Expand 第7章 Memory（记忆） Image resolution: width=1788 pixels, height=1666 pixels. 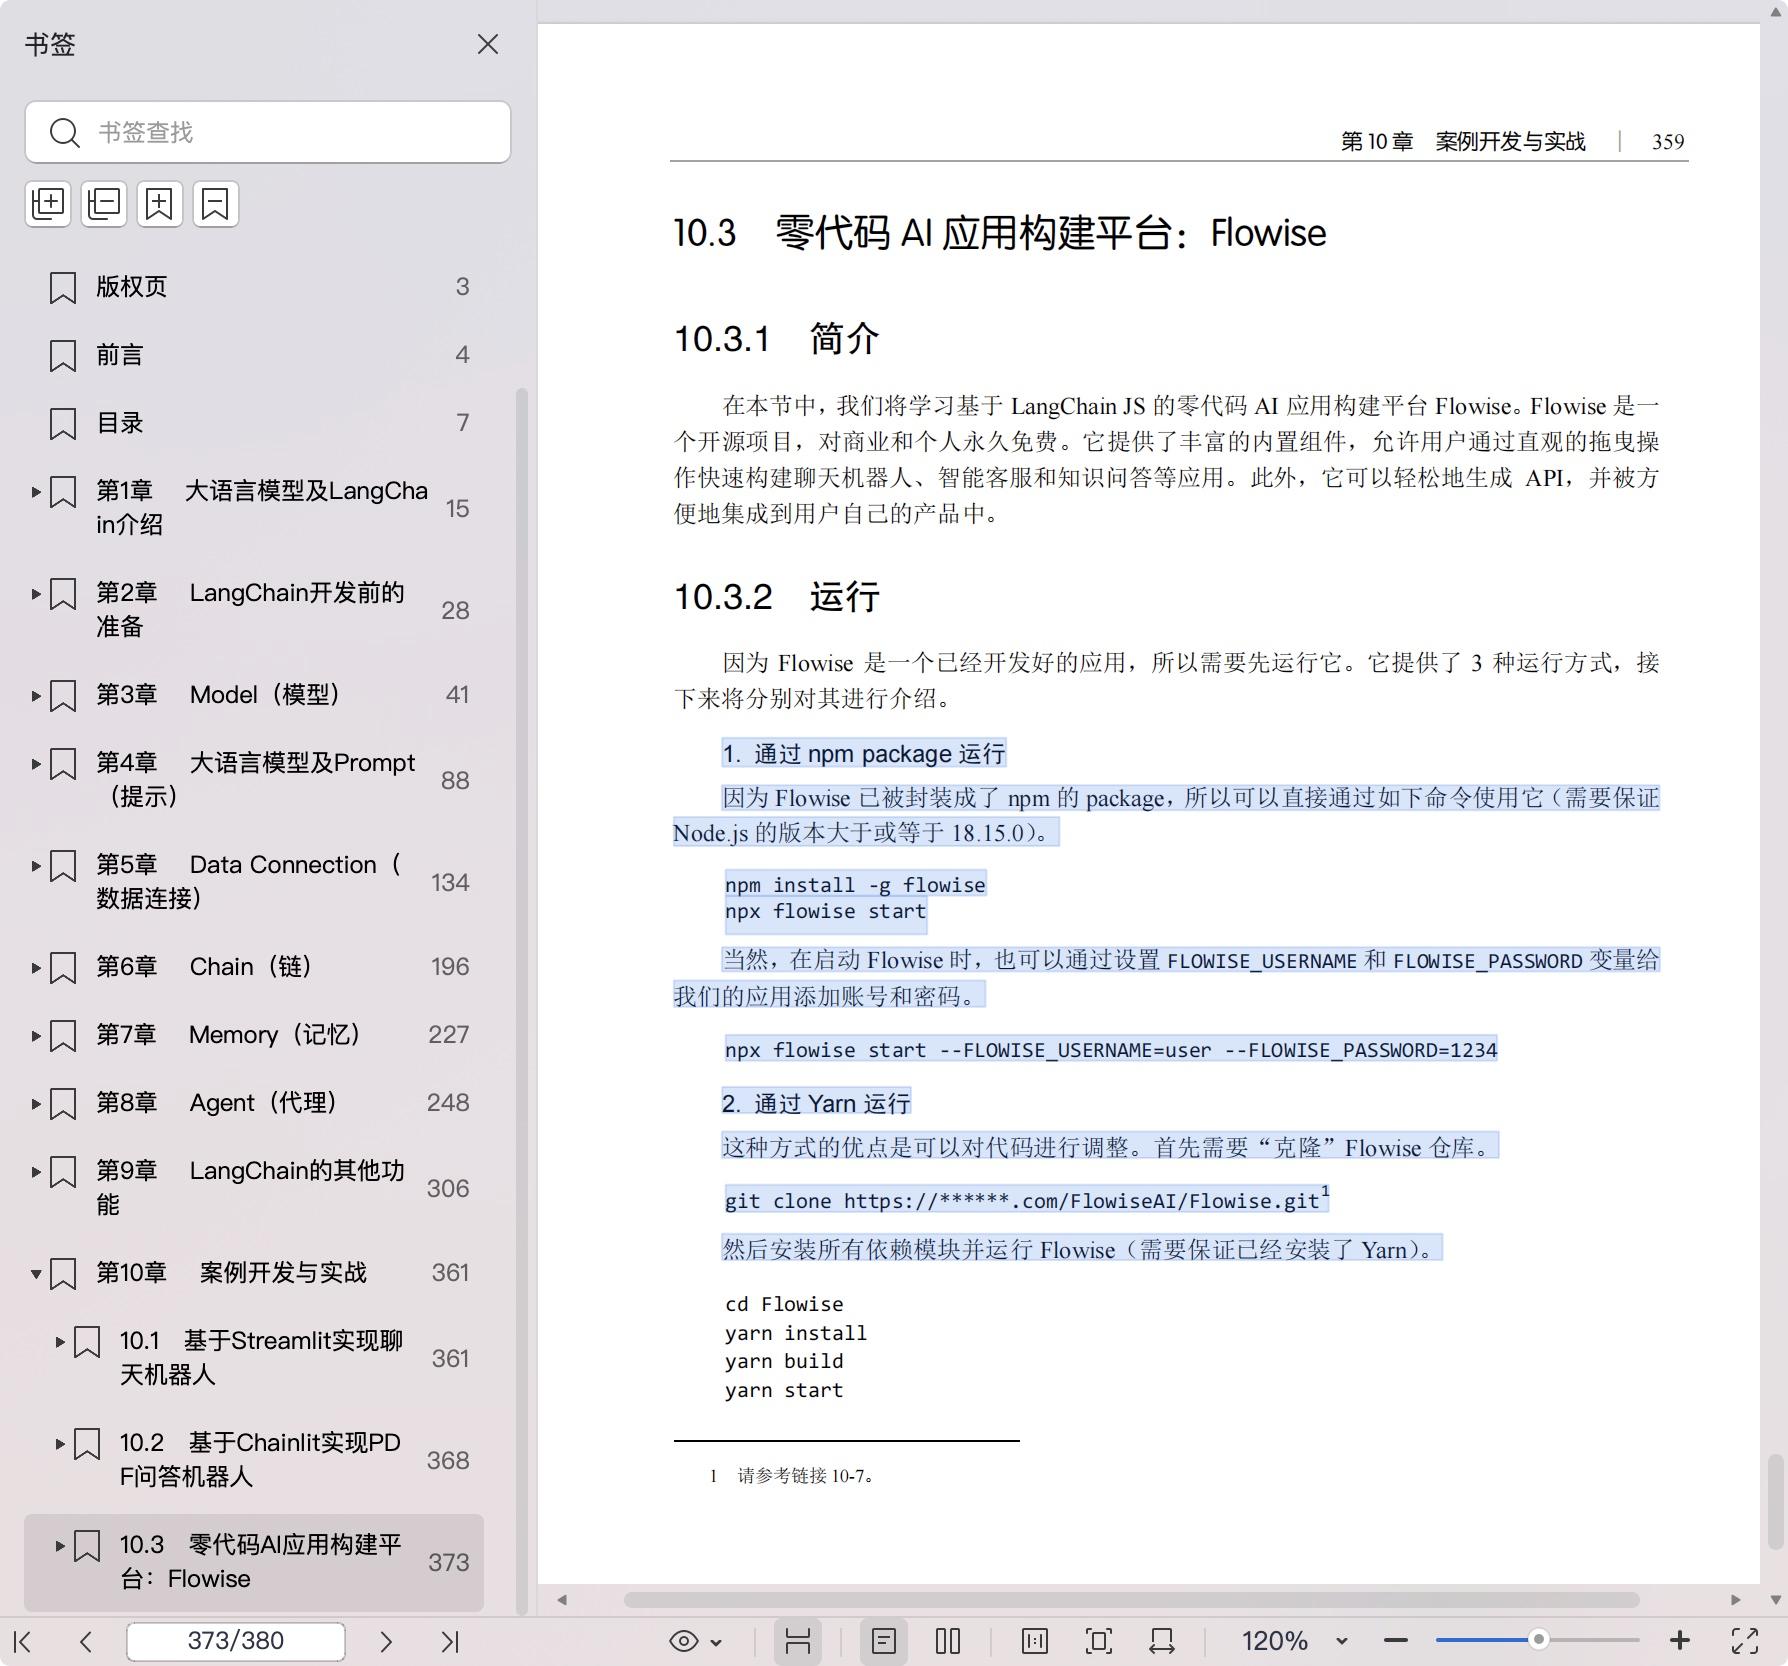click(36, 1036)
